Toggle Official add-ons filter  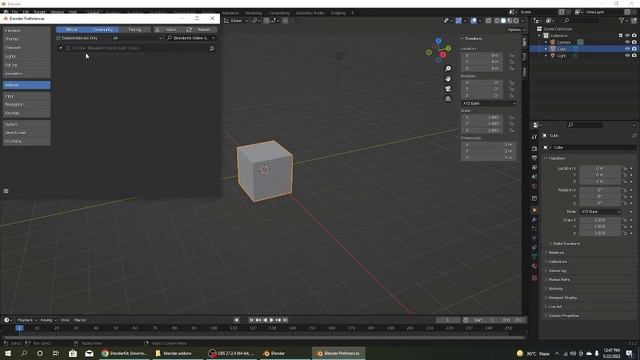(x=72, y=29)
